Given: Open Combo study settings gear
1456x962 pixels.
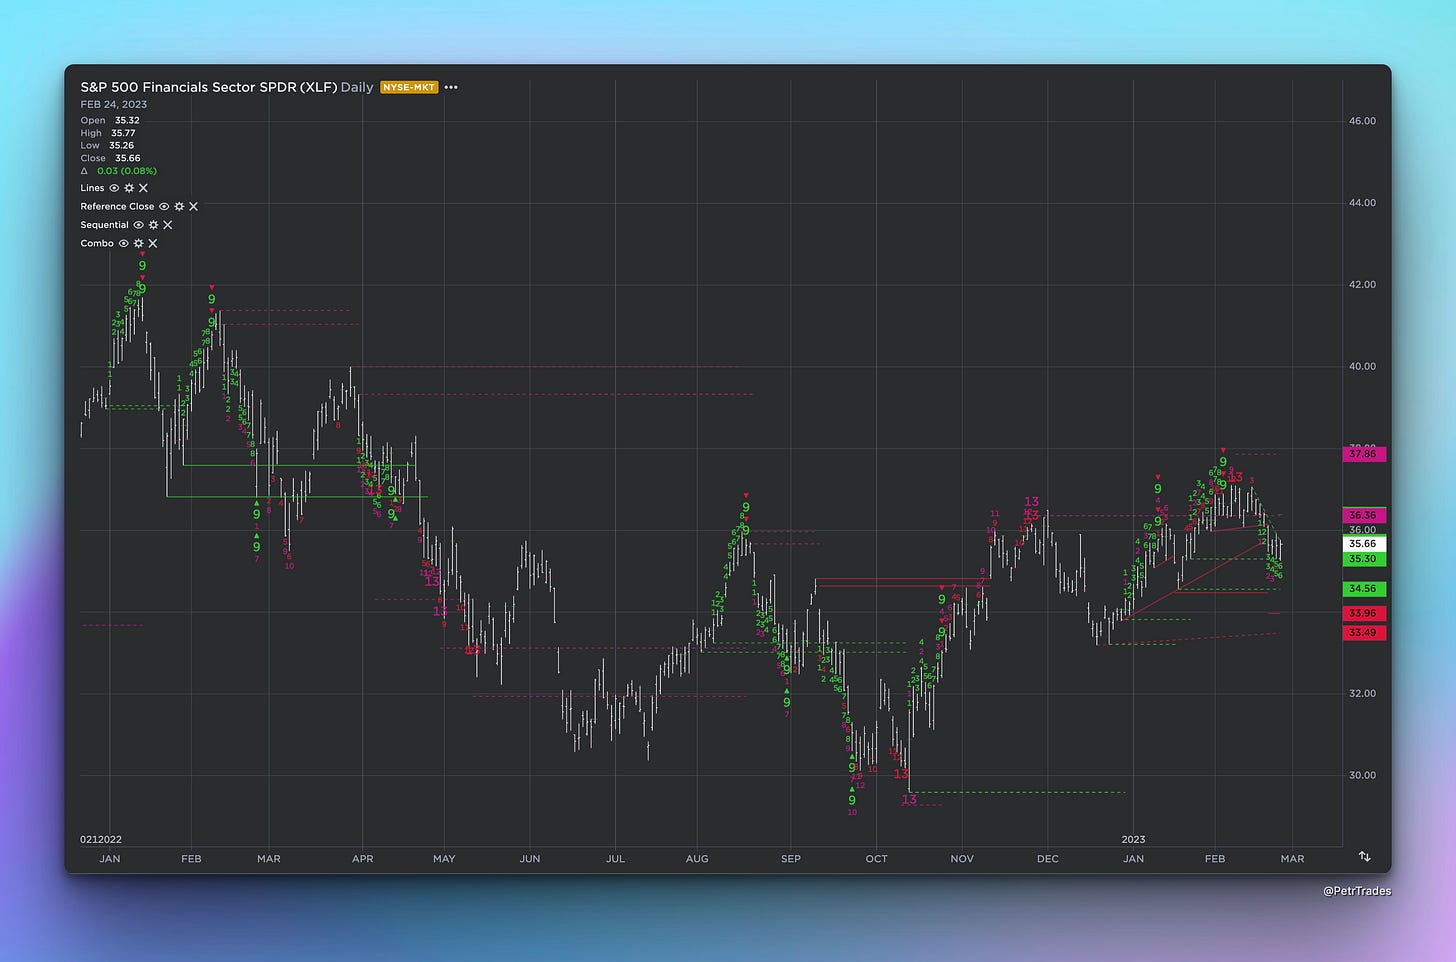Looking at the screenshot, I should [x=138, y=243].
